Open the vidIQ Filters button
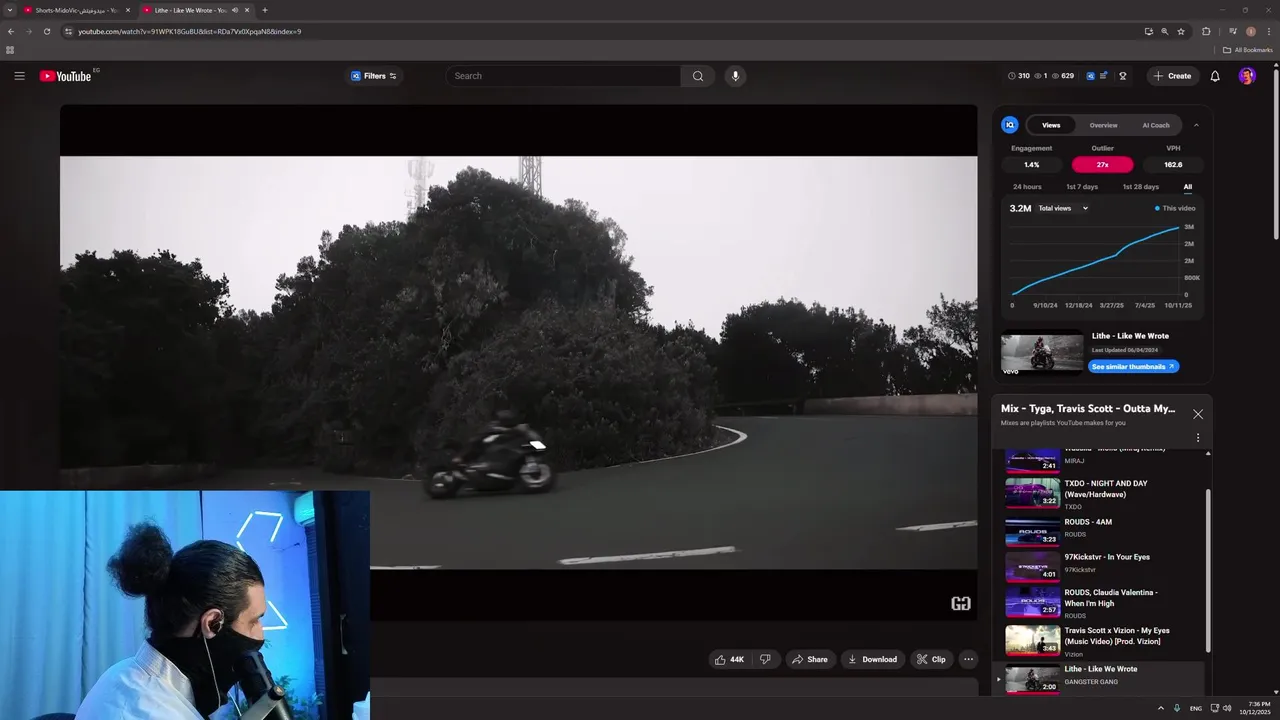This screenshot has height=720, width=1280. pyautogui.click(x=374, y=76)
